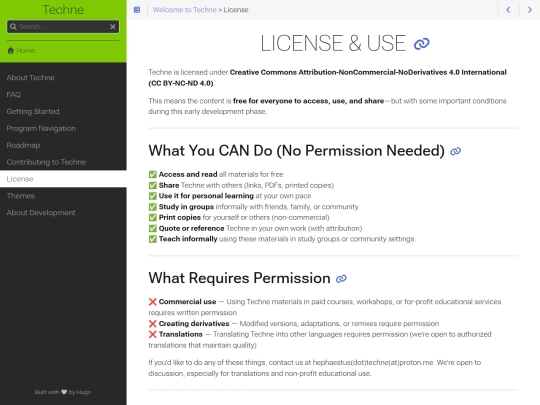Click the search magnifier icon
The image size is (540, 405).
tap(13, 27)
